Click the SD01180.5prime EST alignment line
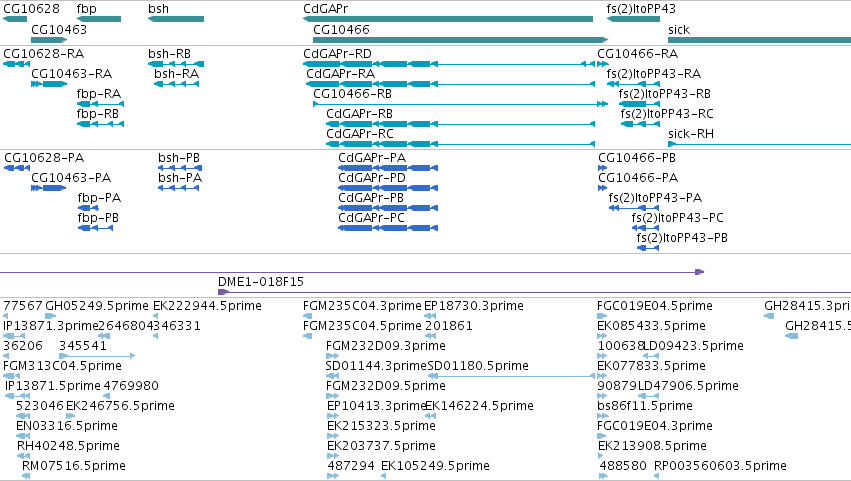The height and width of the screenshot is (481, 851). (x=511, y=376)
